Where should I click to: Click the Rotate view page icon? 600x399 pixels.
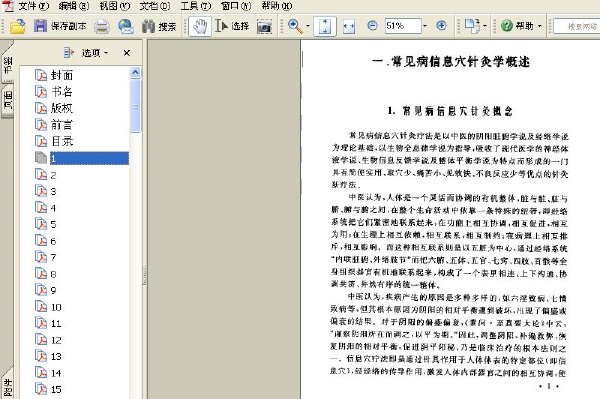472,26
